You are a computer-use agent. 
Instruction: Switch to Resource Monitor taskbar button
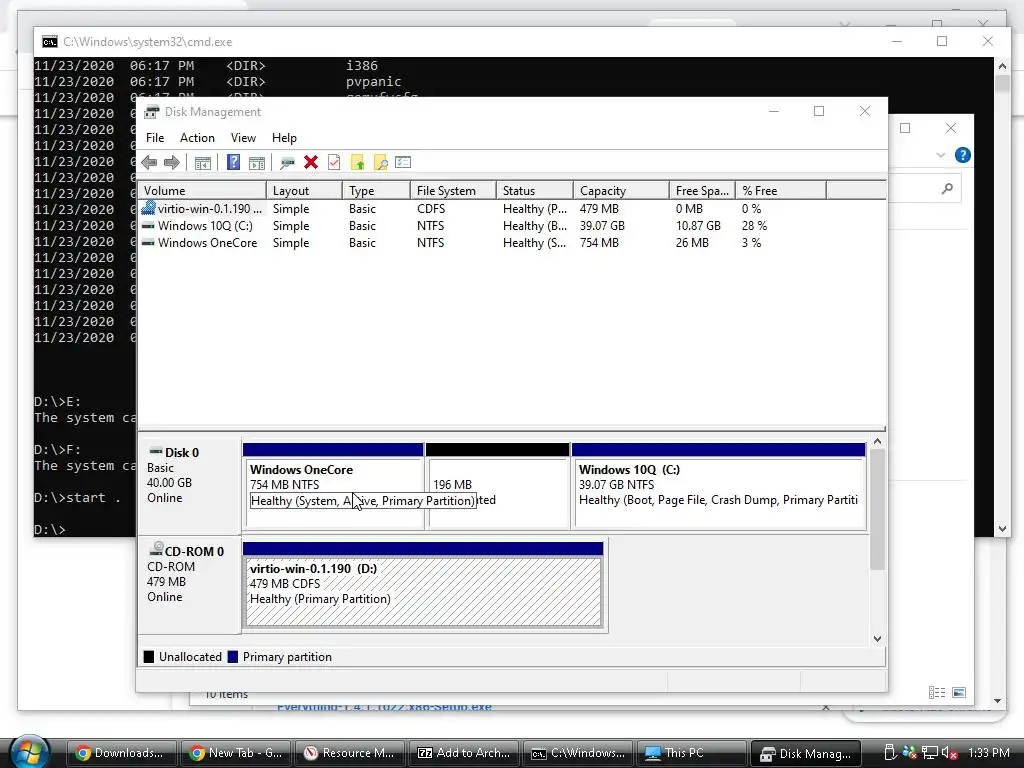(x=351, y=753)
